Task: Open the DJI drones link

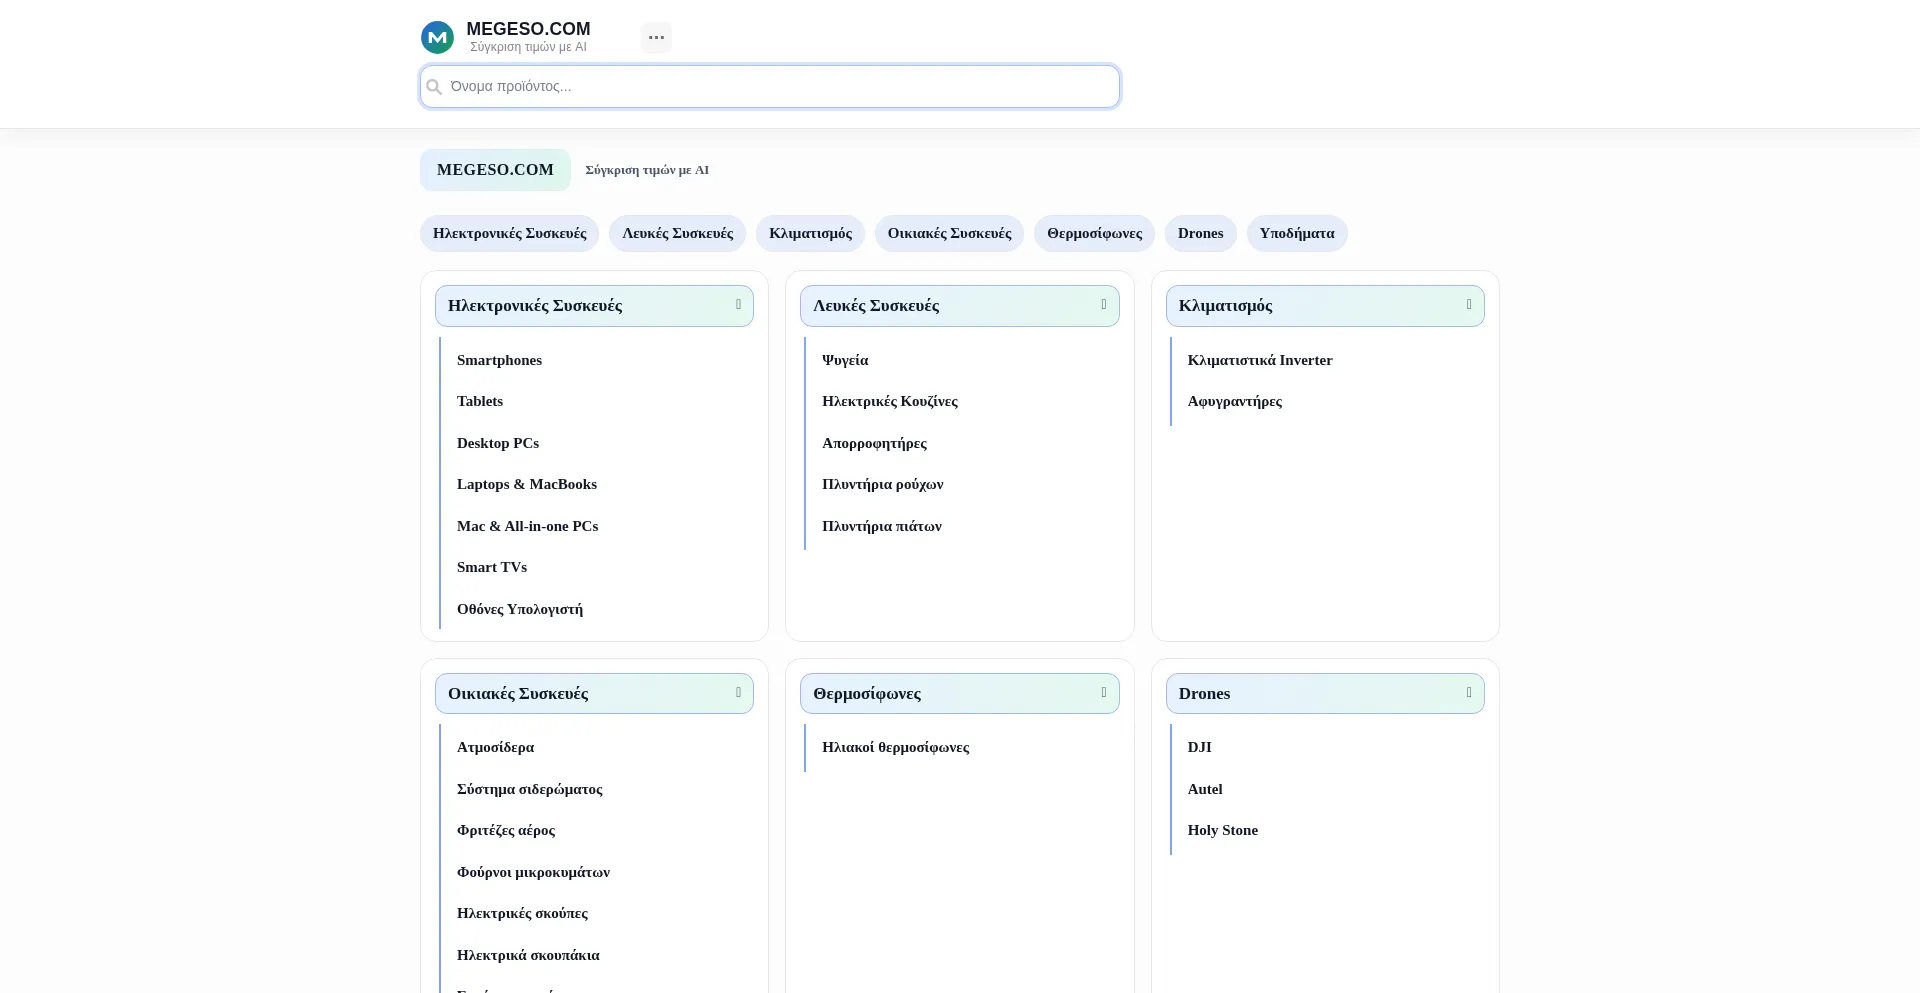Action: (1199, 747)
